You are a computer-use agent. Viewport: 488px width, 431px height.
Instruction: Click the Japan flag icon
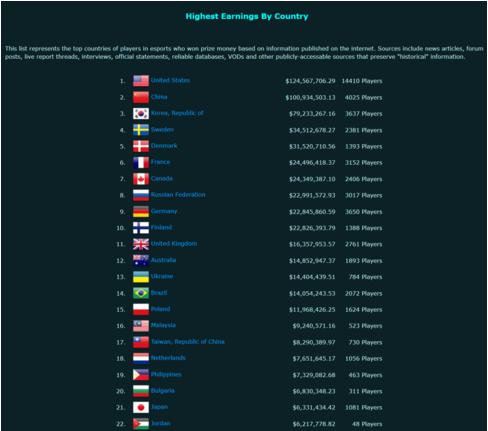[x=141, y=407]
